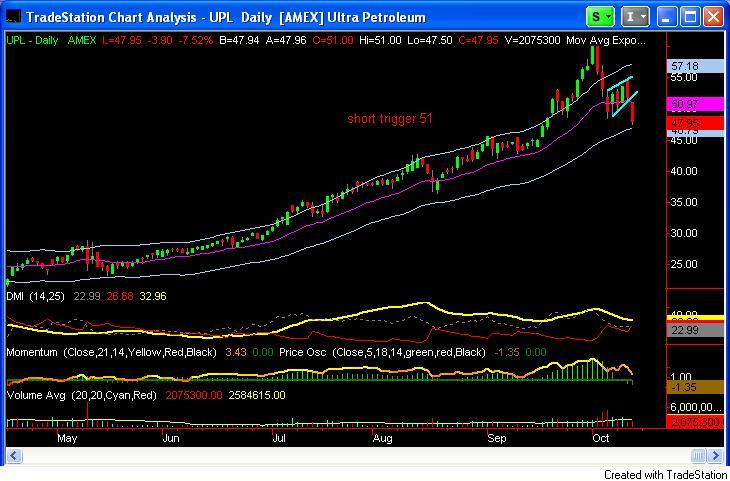Click the '-7.52%' percent change readout
The image size is (730, 481).
pos(196,41)
